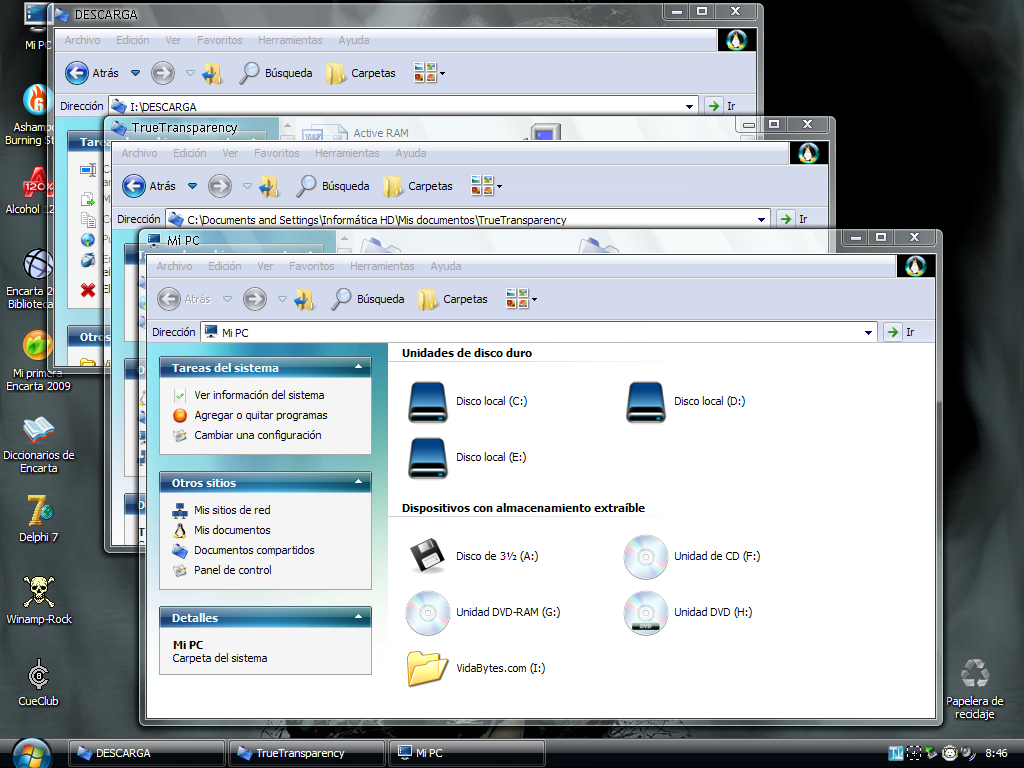Image resolution: width=1024 pixels, height=768 pixels.
Task: Open the Ver menu
Action: [x=265, y=266]
